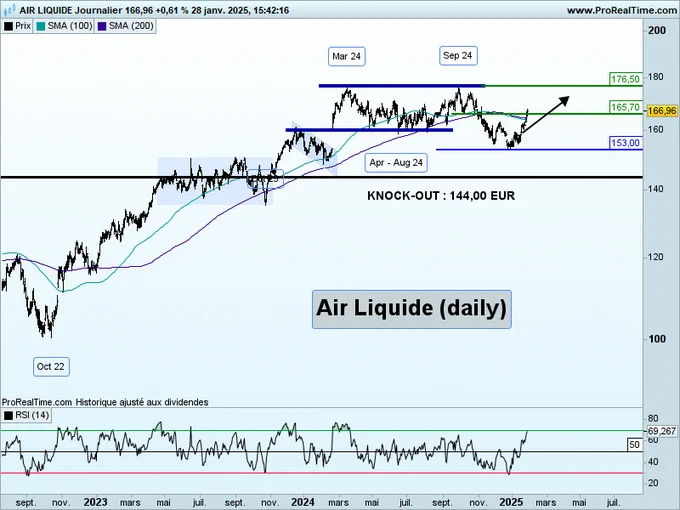680x510 pixels.
Task: Click the juil. label at the axis's right end
Action: point(612,503)
